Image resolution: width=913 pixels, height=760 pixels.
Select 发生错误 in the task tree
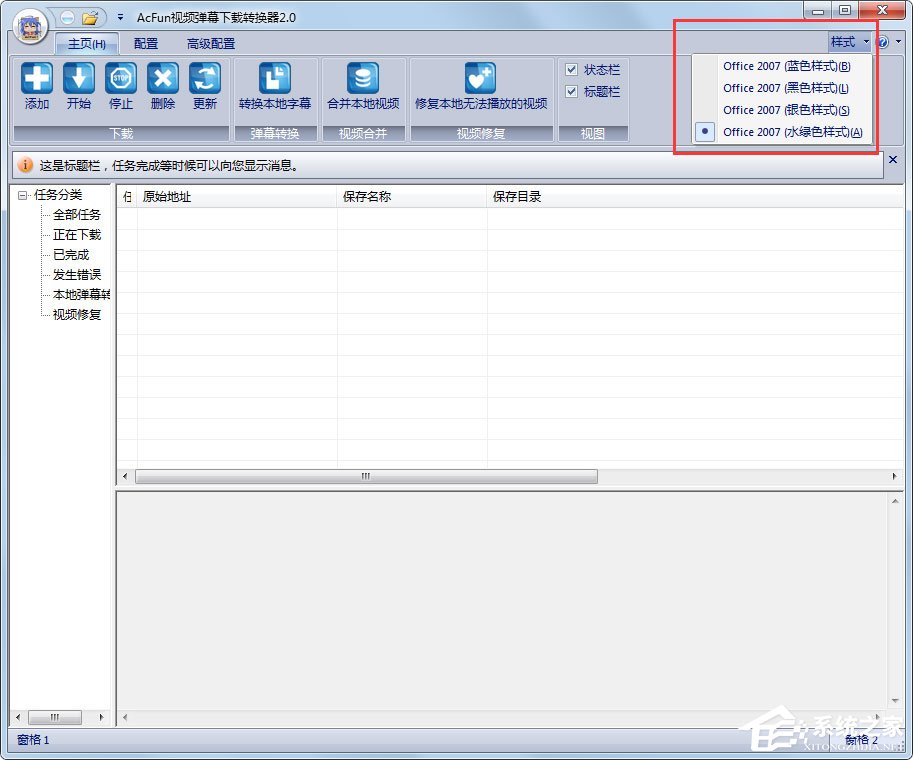click(77, 274)
